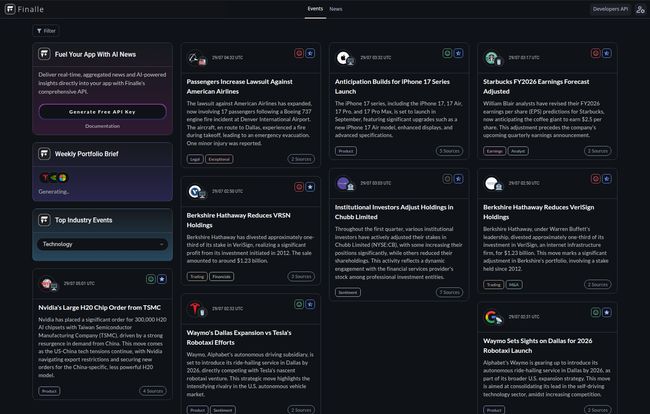
Task: Select the Financials tag on VRSN card
Action: [221, 276]
